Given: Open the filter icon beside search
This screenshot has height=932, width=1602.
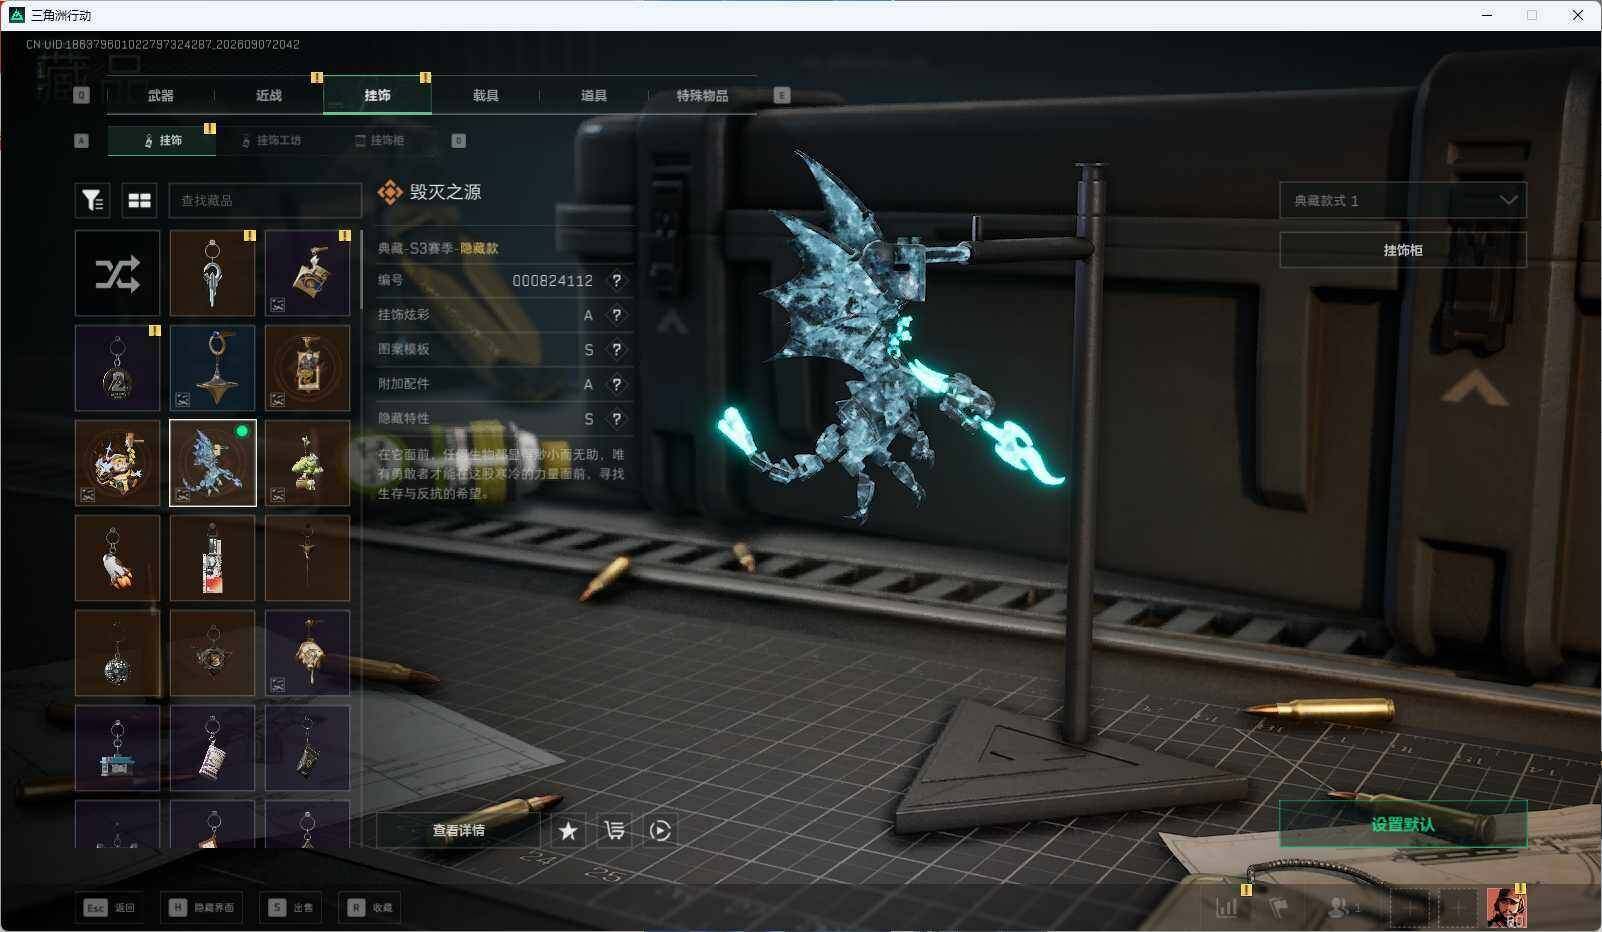Looking at the screenshot, I should (92, 200).
